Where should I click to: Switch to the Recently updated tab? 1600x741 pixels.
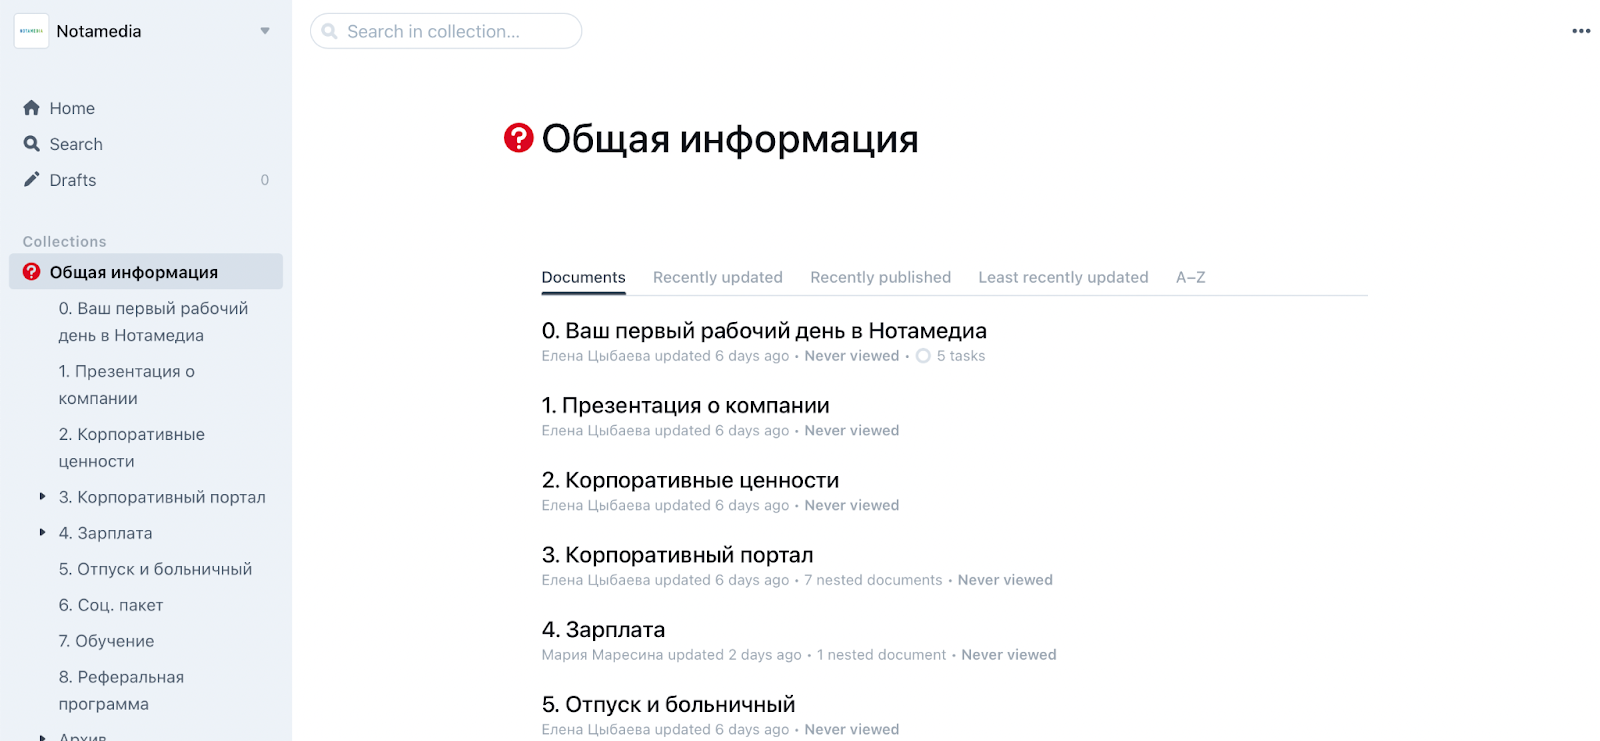click(x=717, y=277)
